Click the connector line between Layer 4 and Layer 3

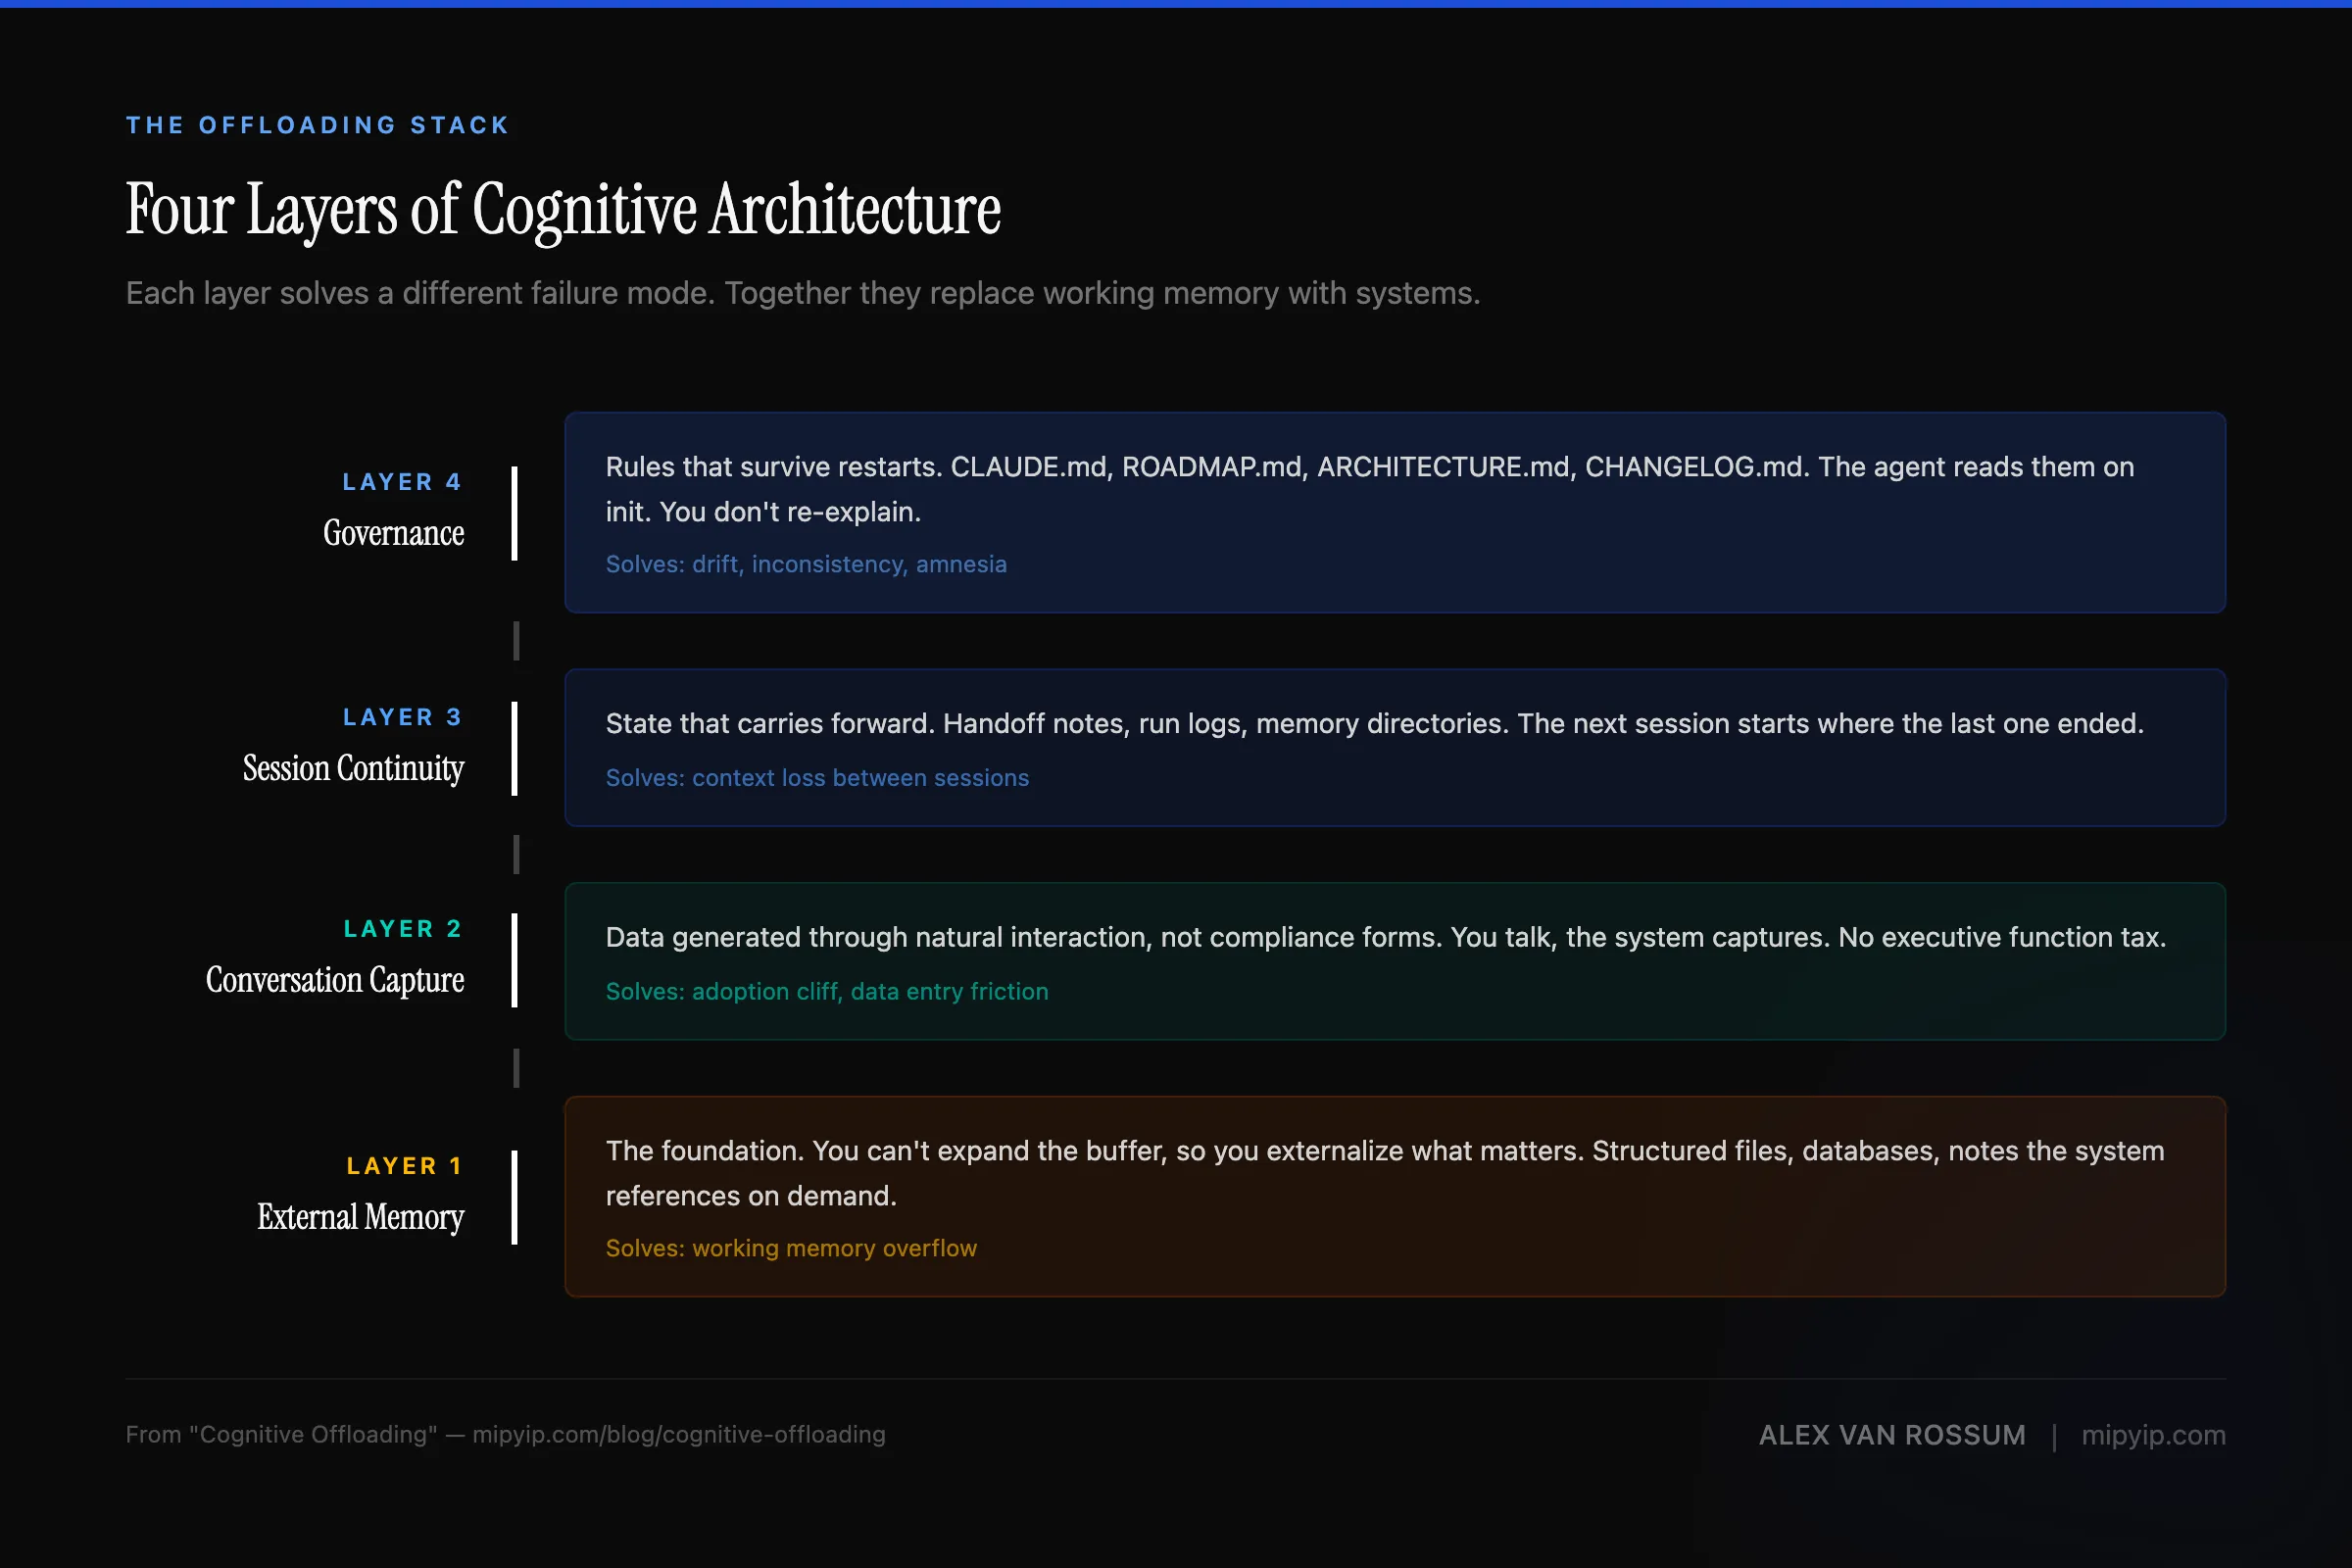516,640
